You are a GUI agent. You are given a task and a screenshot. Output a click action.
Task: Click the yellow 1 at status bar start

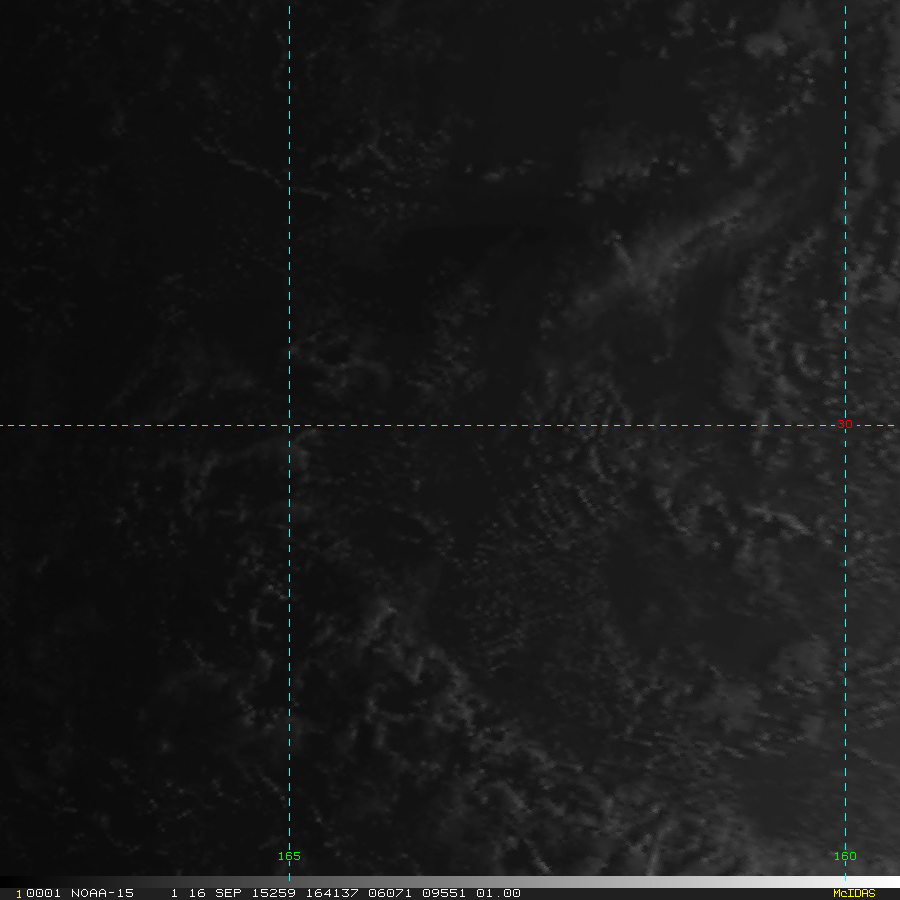18,894
